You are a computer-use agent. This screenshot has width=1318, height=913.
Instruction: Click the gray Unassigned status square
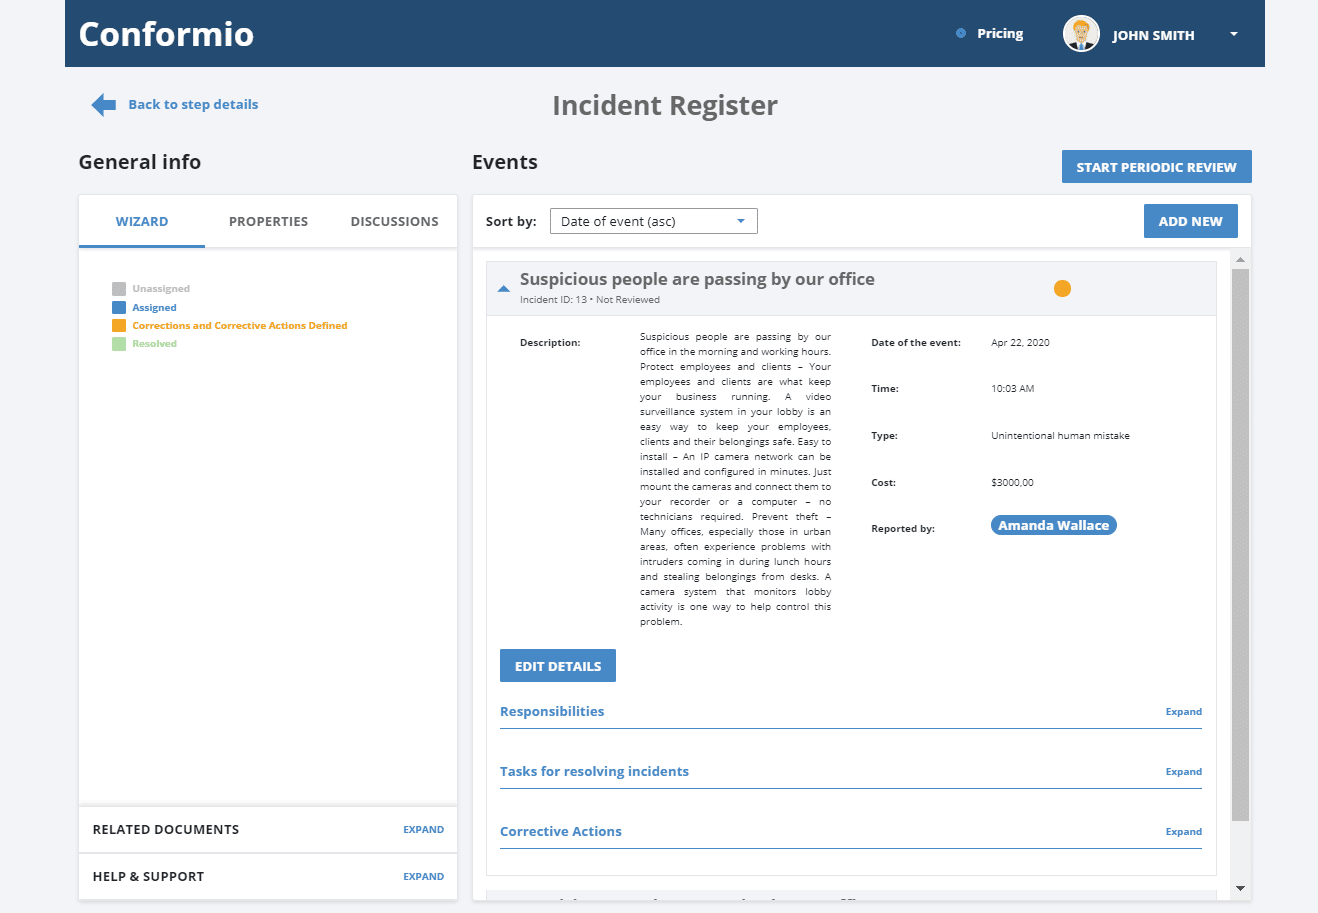pos(119,288)
